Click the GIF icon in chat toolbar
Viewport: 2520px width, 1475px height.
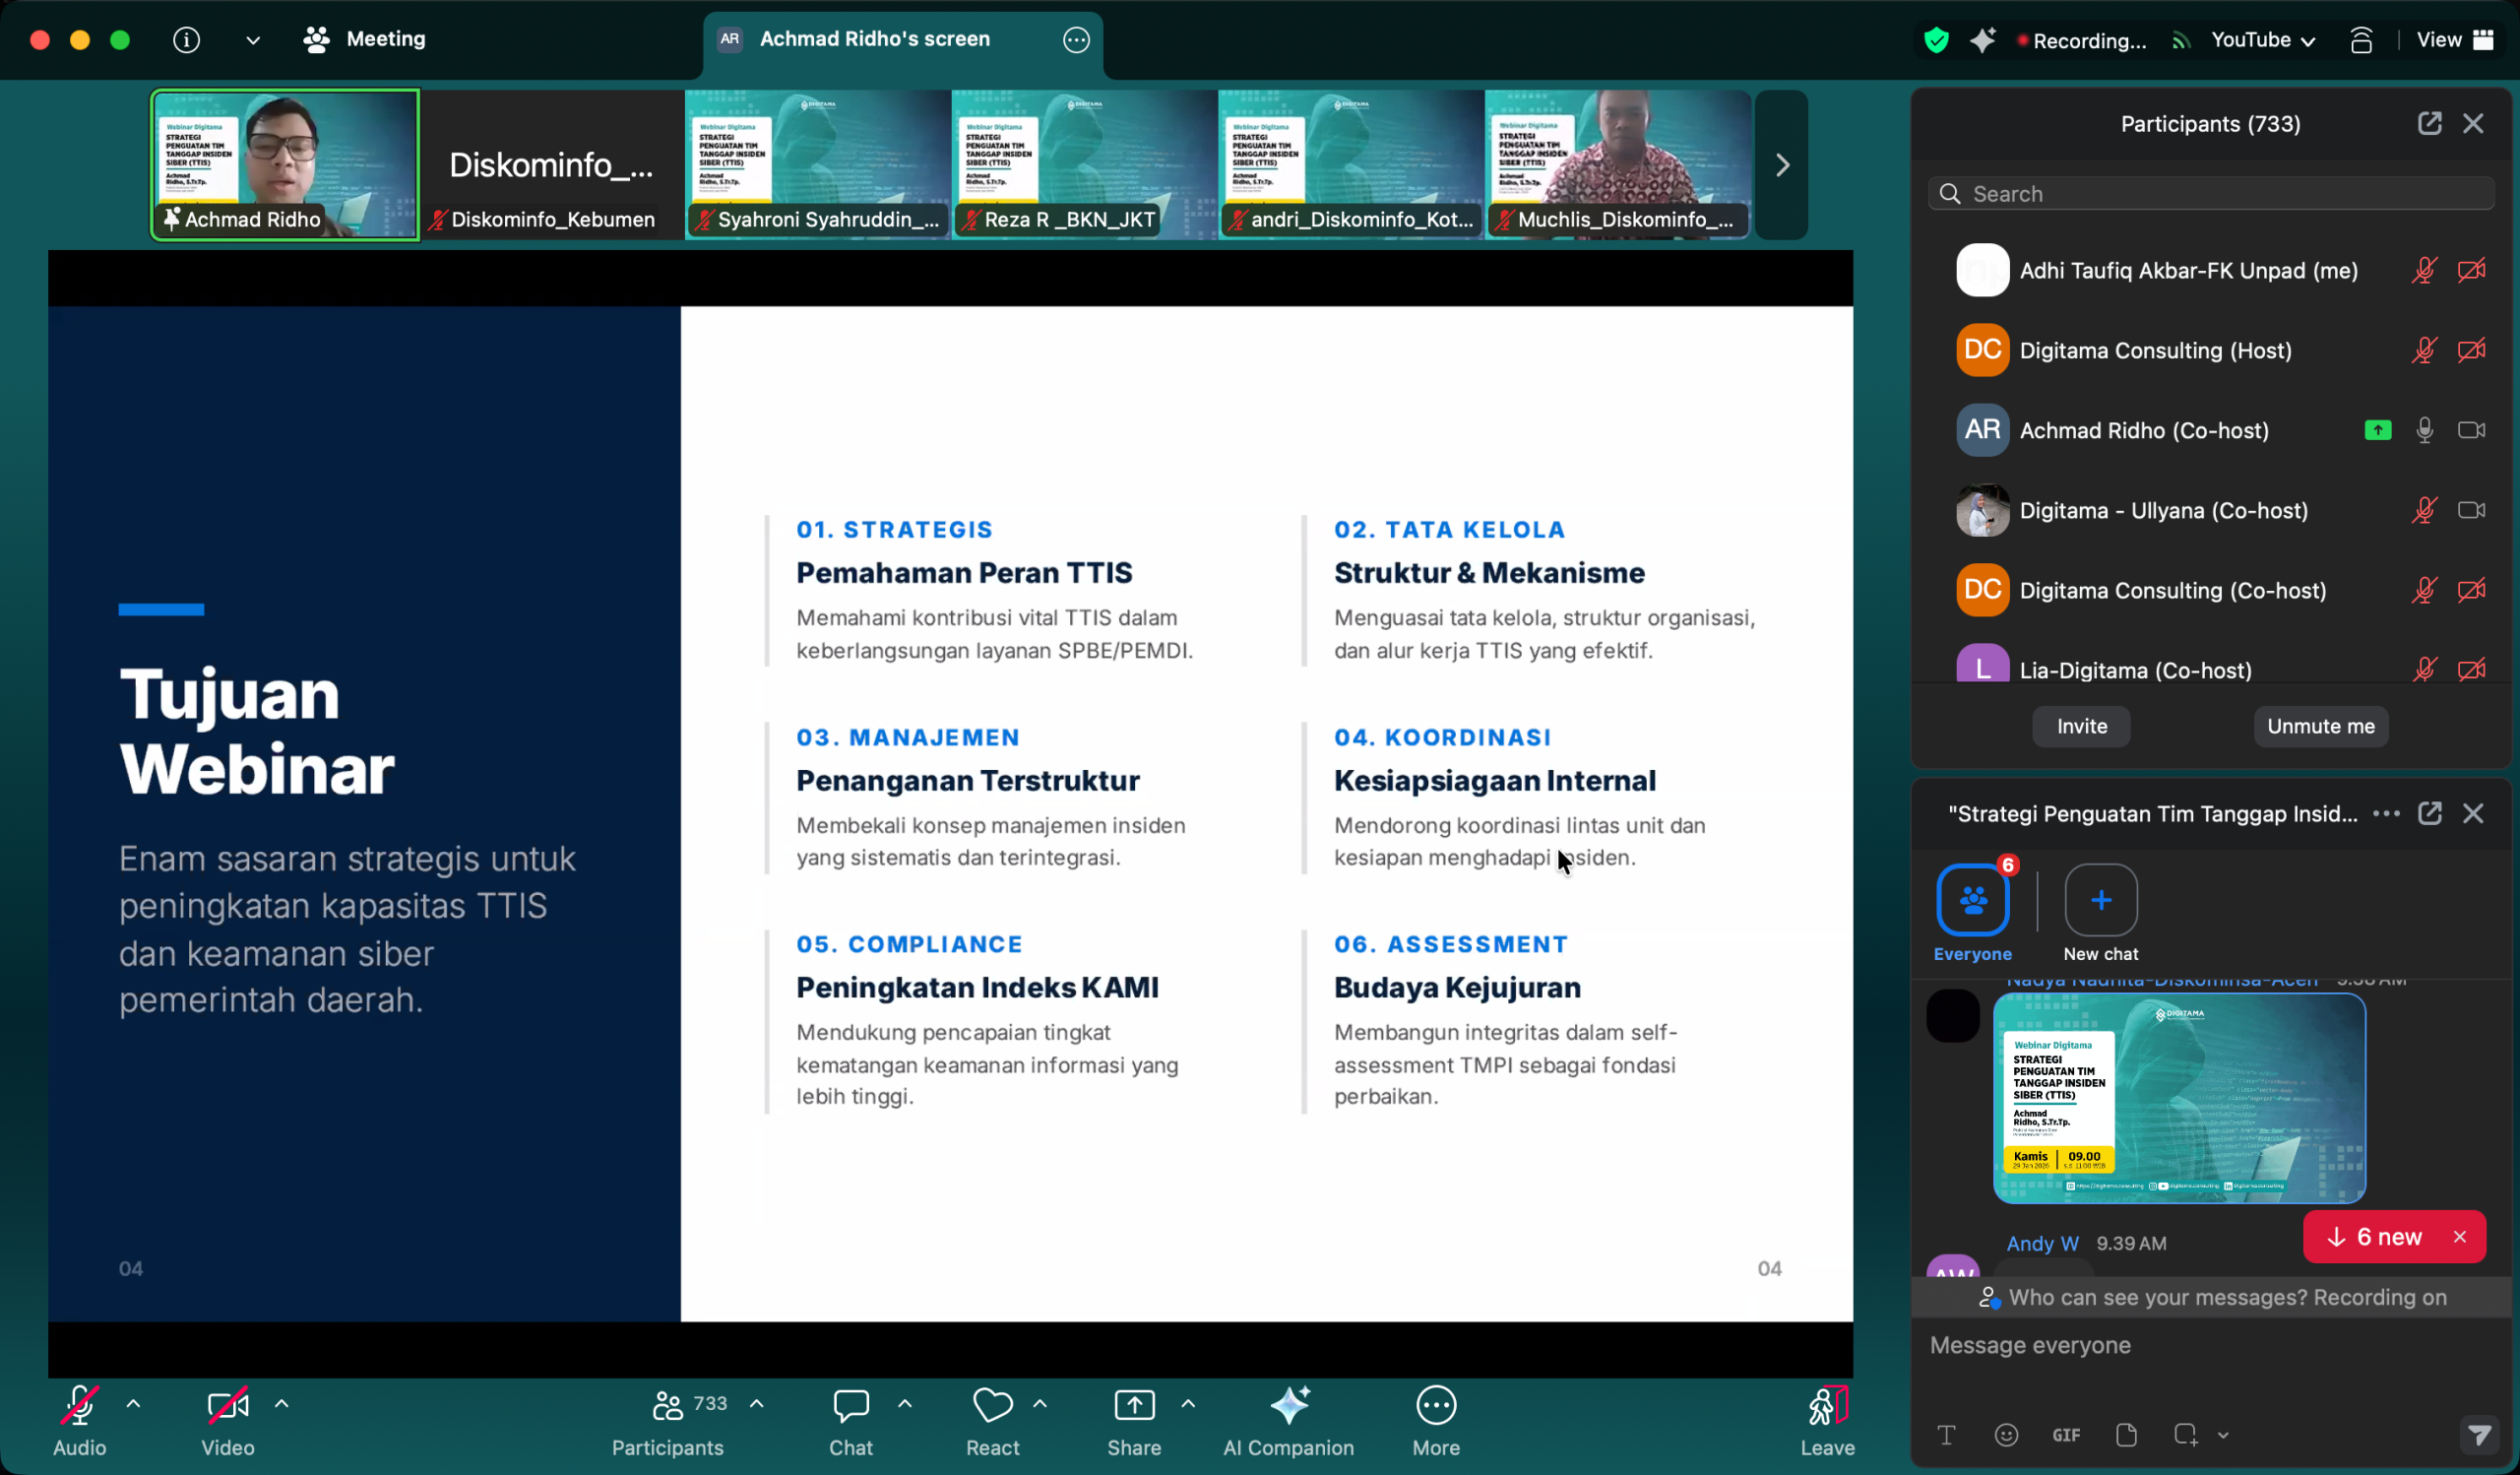point(2066,1435)
